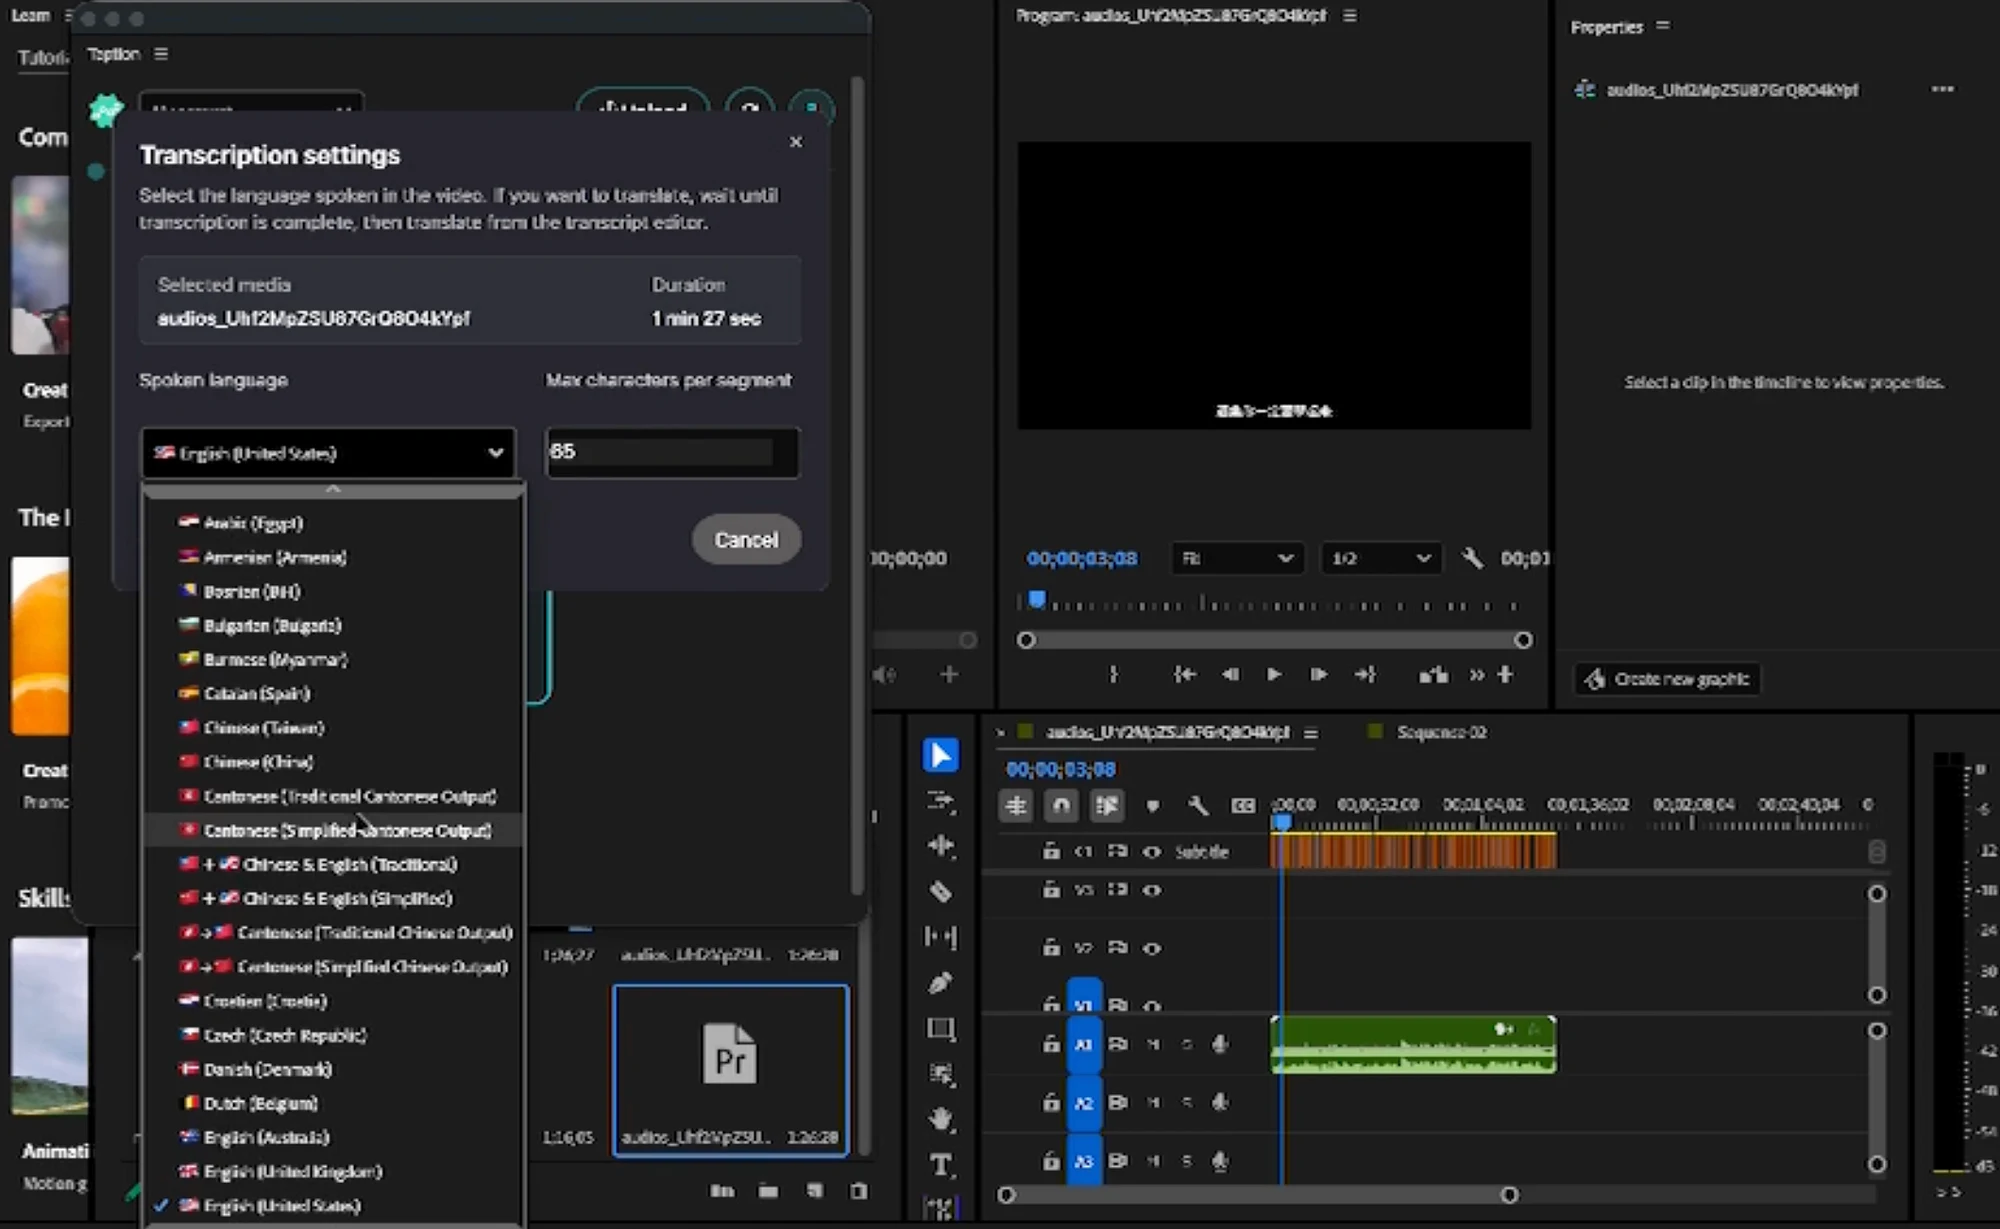Open Program monitor wrench settings
Screen dimensions: 2000x1229
1472,558
